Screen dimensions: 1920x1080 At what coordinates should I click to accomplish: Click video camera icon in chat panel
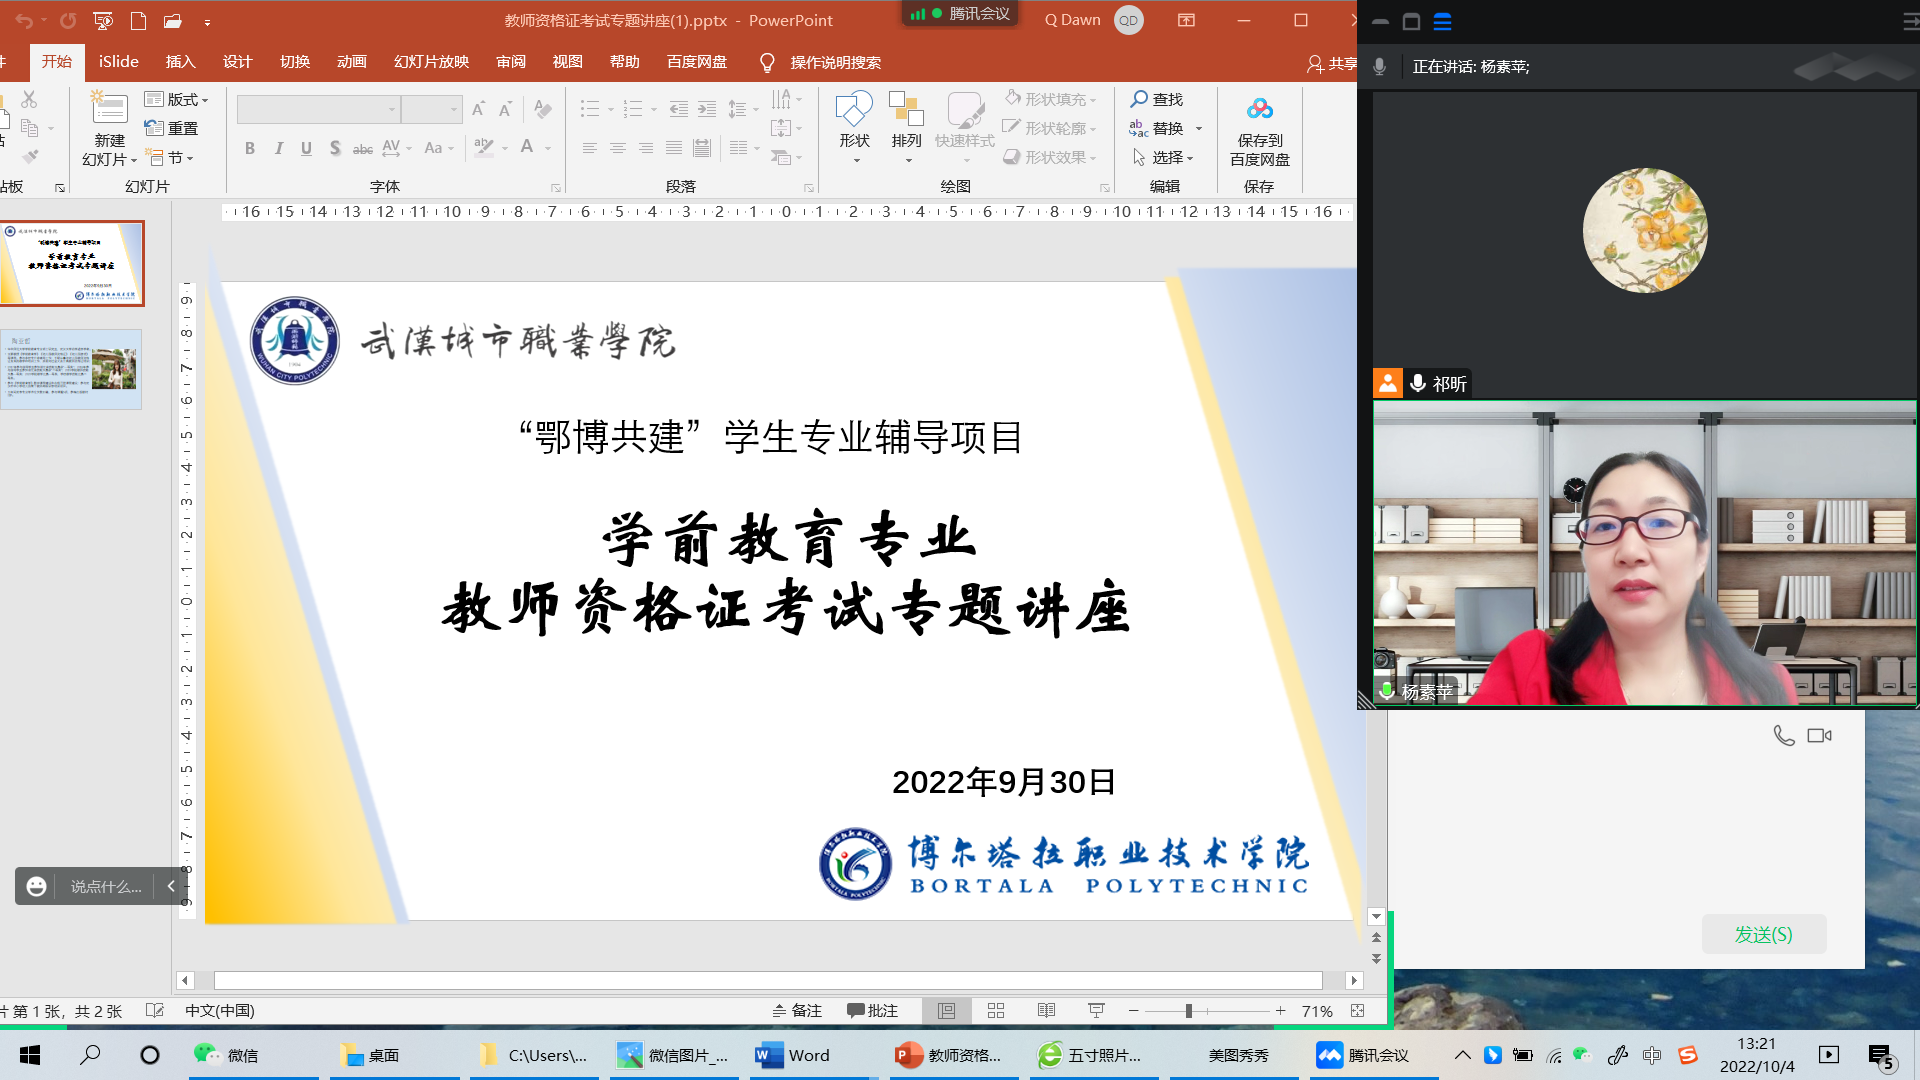pyautogui.click(x=1819, y=736)
